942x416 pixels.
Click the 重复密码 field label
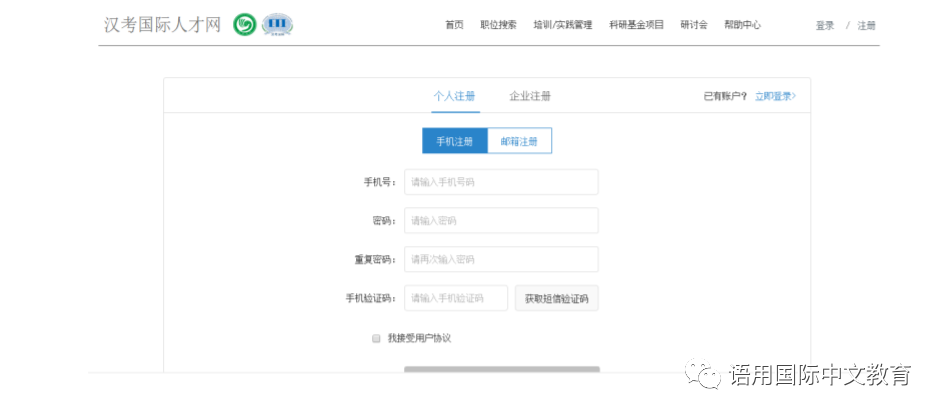[375, 260]
